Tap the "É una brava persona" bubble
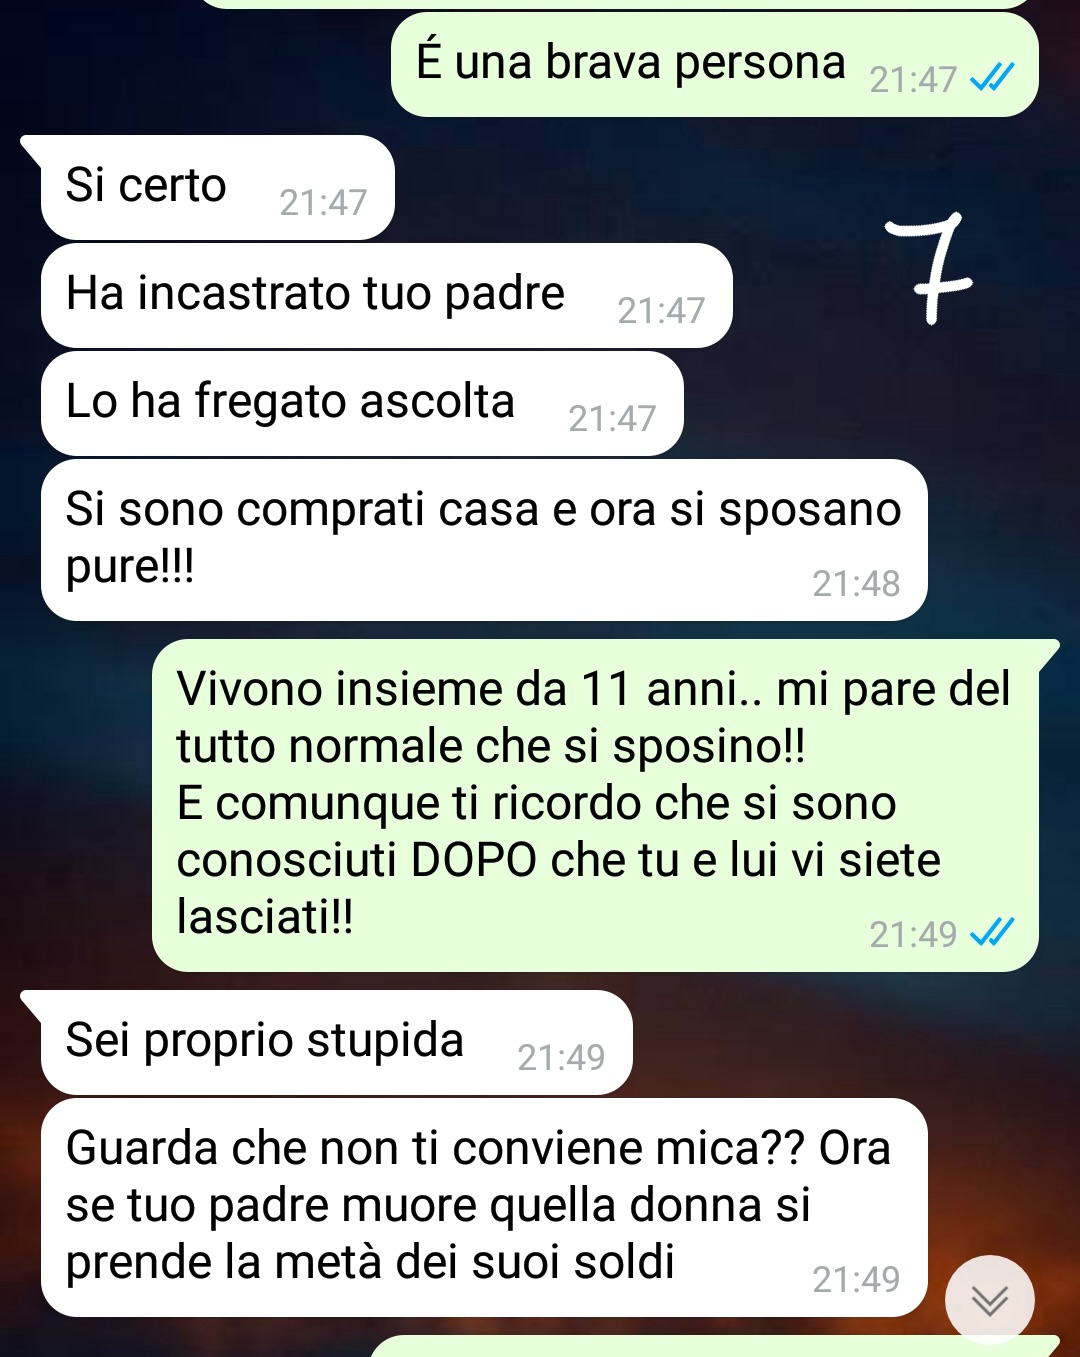The height and width of the screenshot is (1357, 1080). point(715,64)
